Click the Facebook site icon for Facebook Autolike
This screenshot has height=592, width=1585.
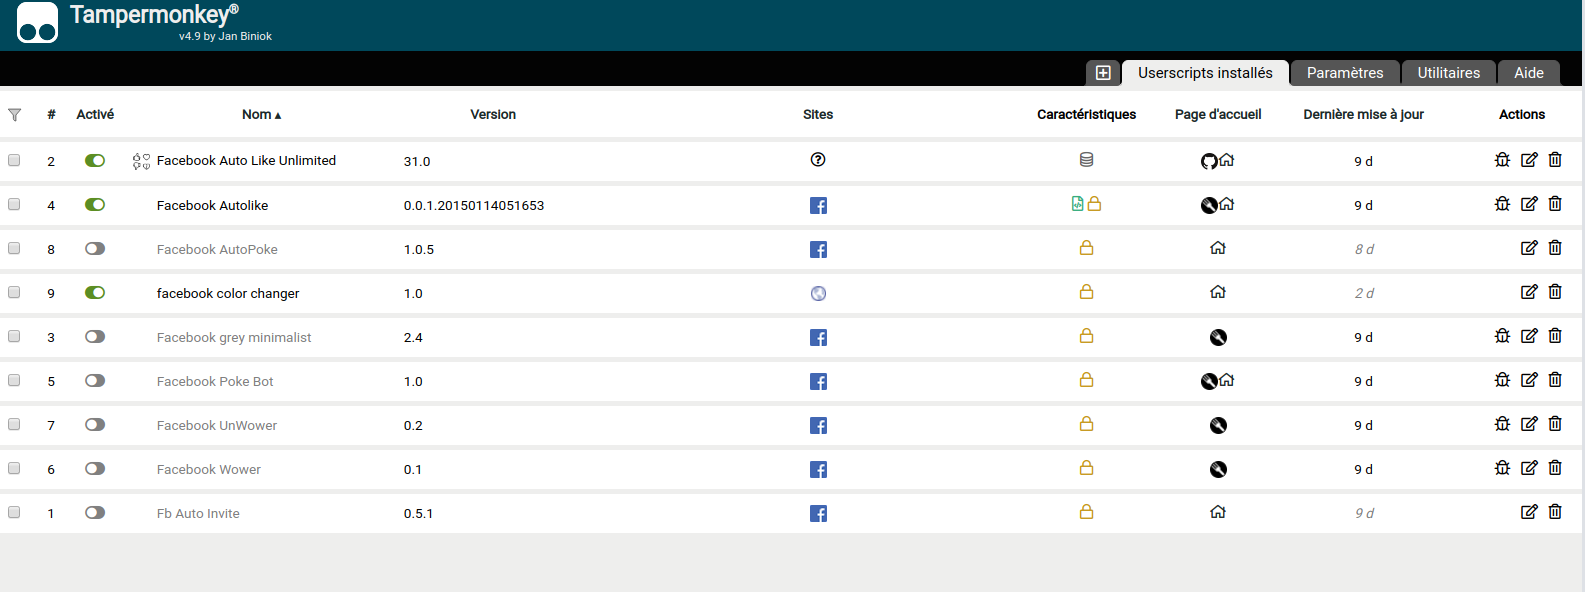tap(818, 206)
